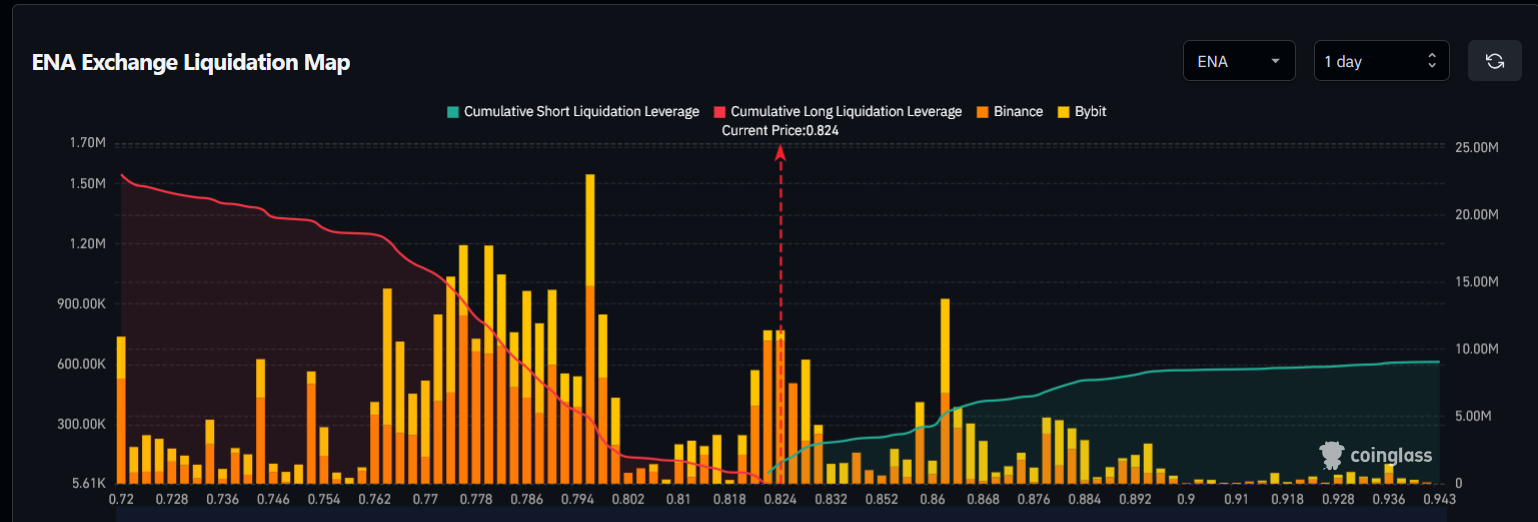Click the 0.746 x-axis label
The height and width of the screenshot is (522, 1538).
(x=273, y=498)
